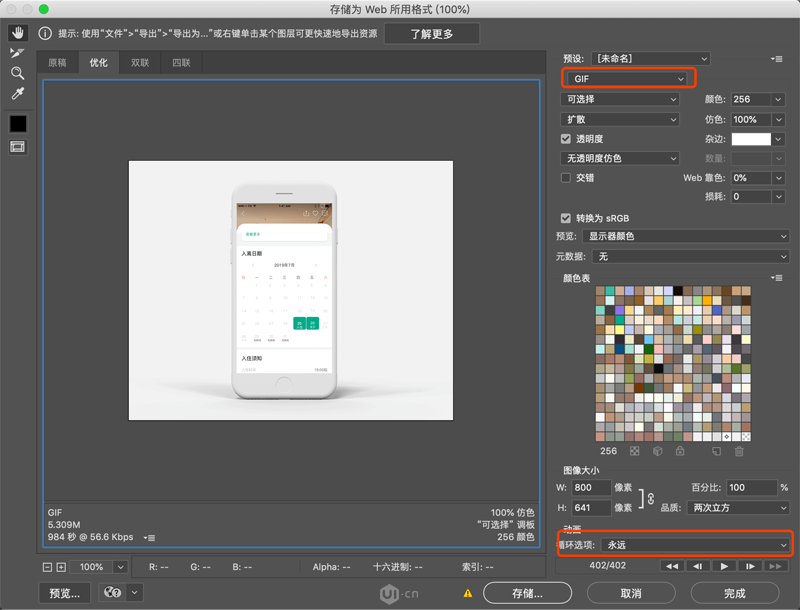Open the 元数据 dropdown
The image size is (800, 610).
pyautogui.click(x=691, y=257)
